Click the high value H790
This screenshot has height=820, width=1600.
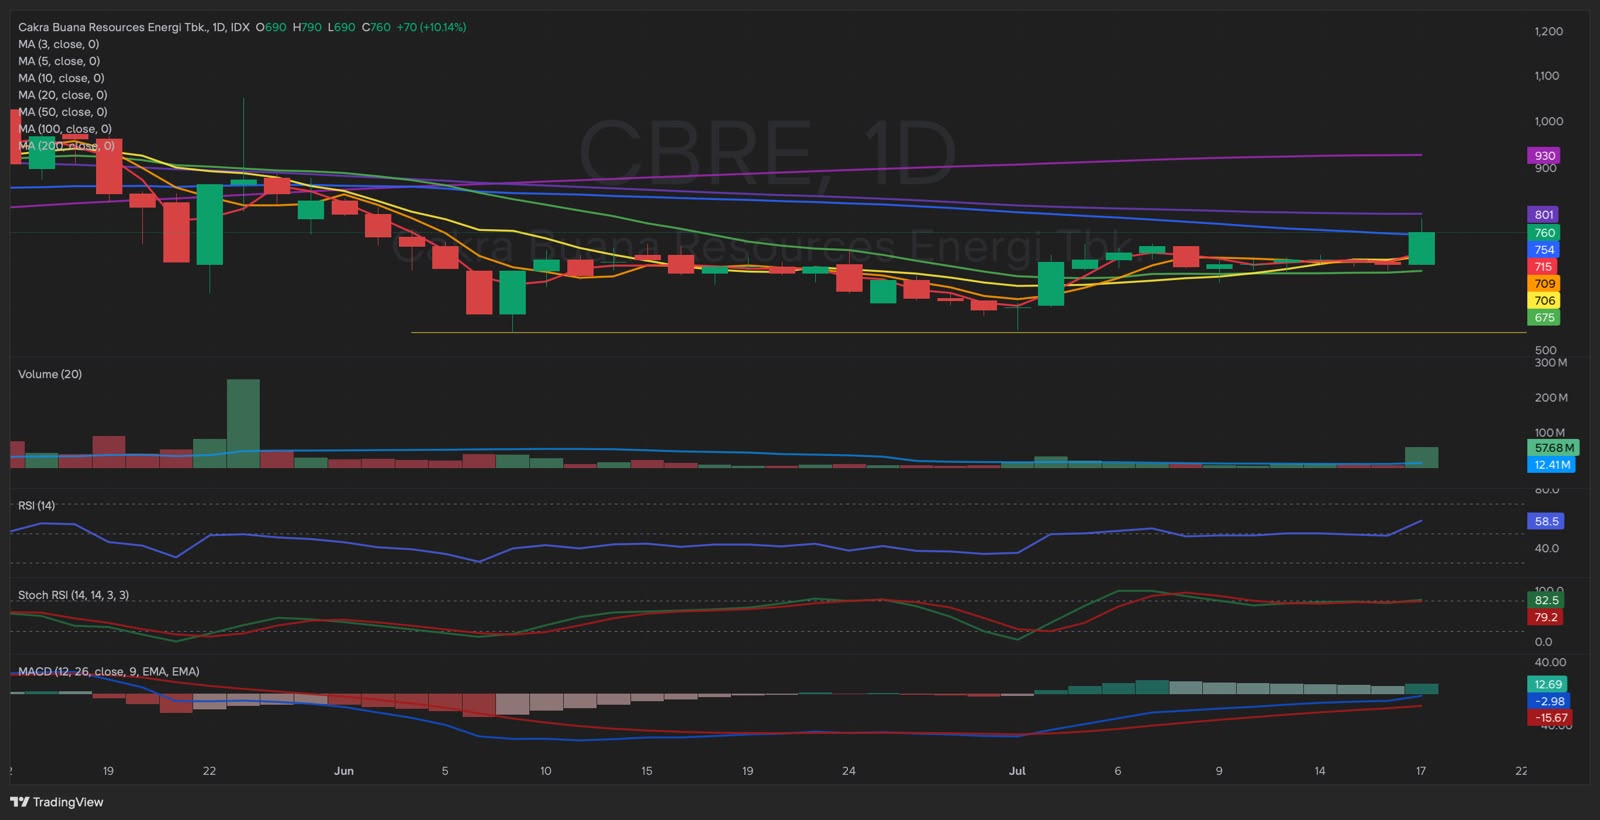[307, 27]
